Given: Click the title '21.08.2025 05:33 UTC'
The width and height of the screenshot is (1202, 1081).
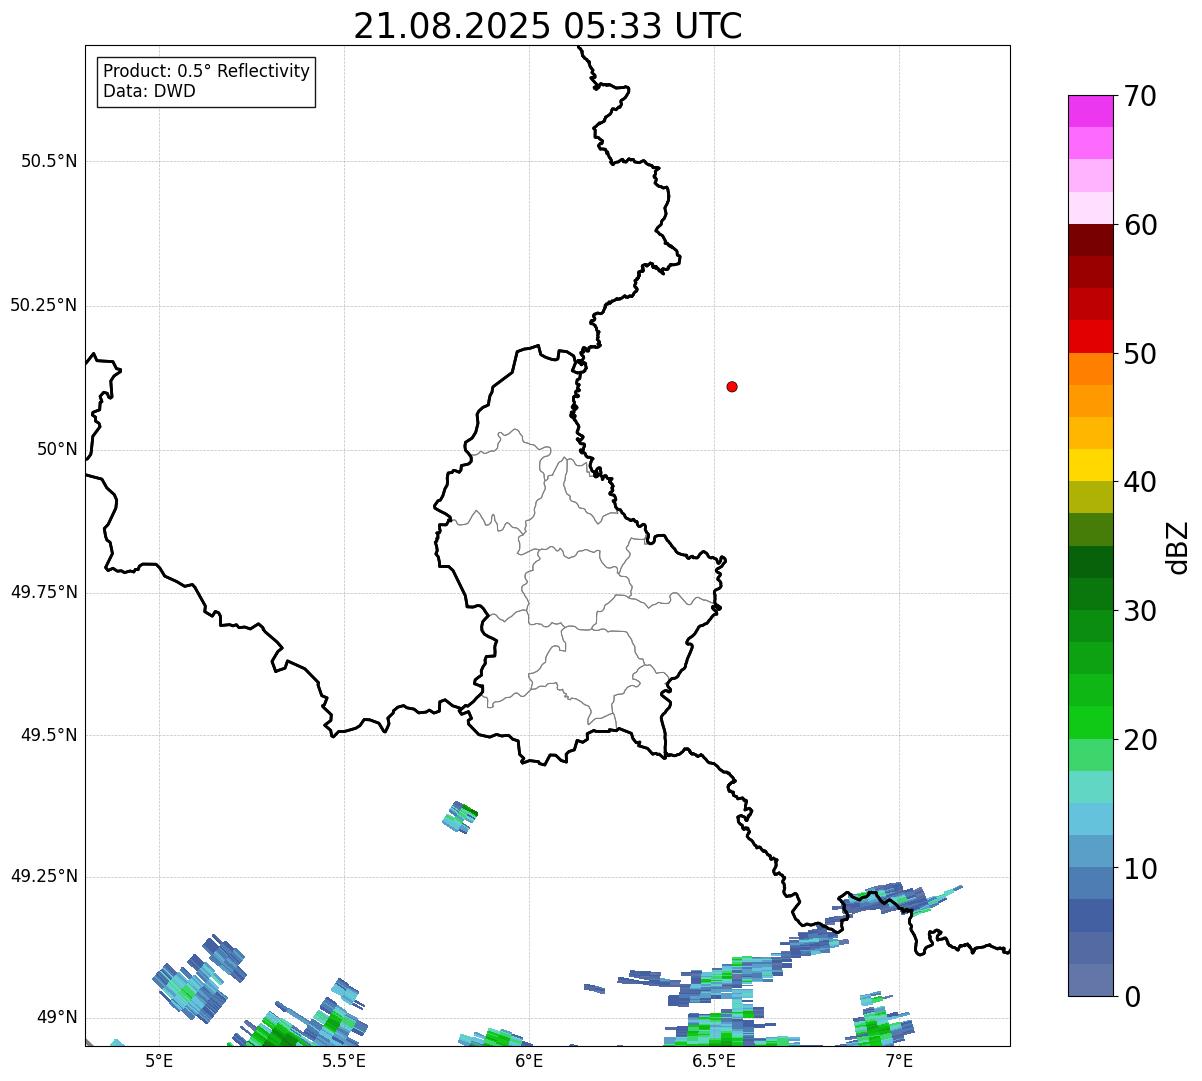Looking at the screenshot, I should tap(548, 26).
